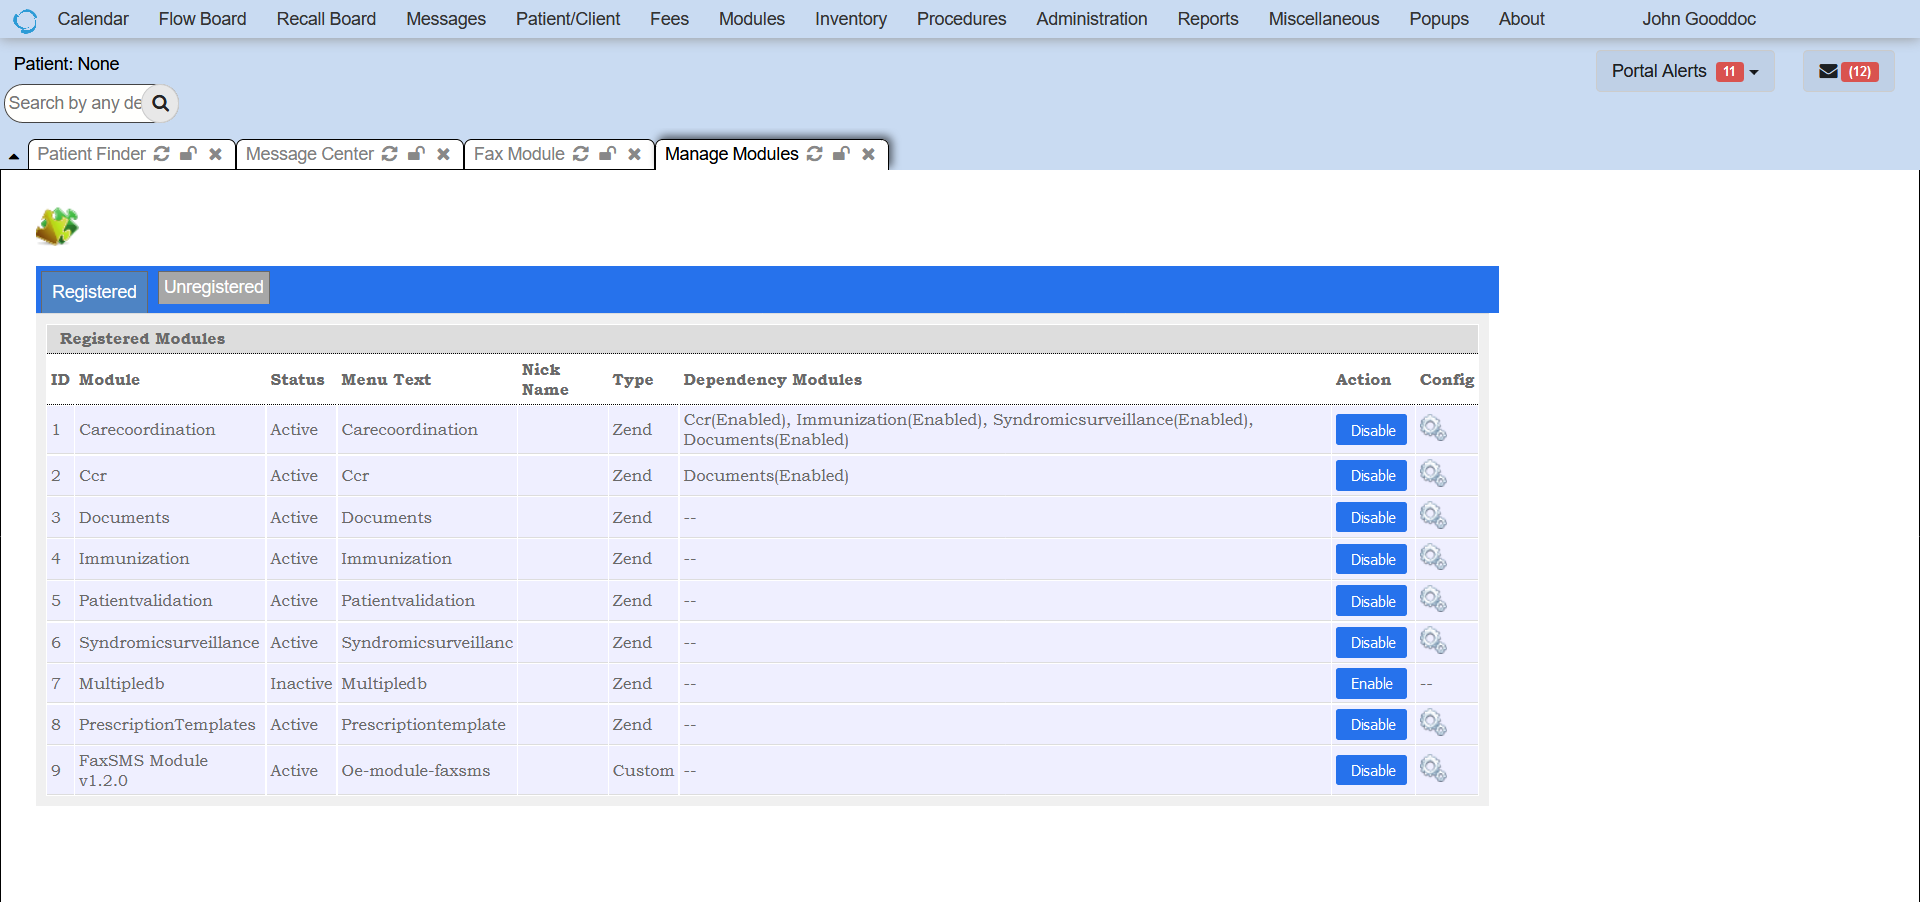This screenshot has width=1920, height=902.
Task: Click the patient search input field
Action: point(75,104)
